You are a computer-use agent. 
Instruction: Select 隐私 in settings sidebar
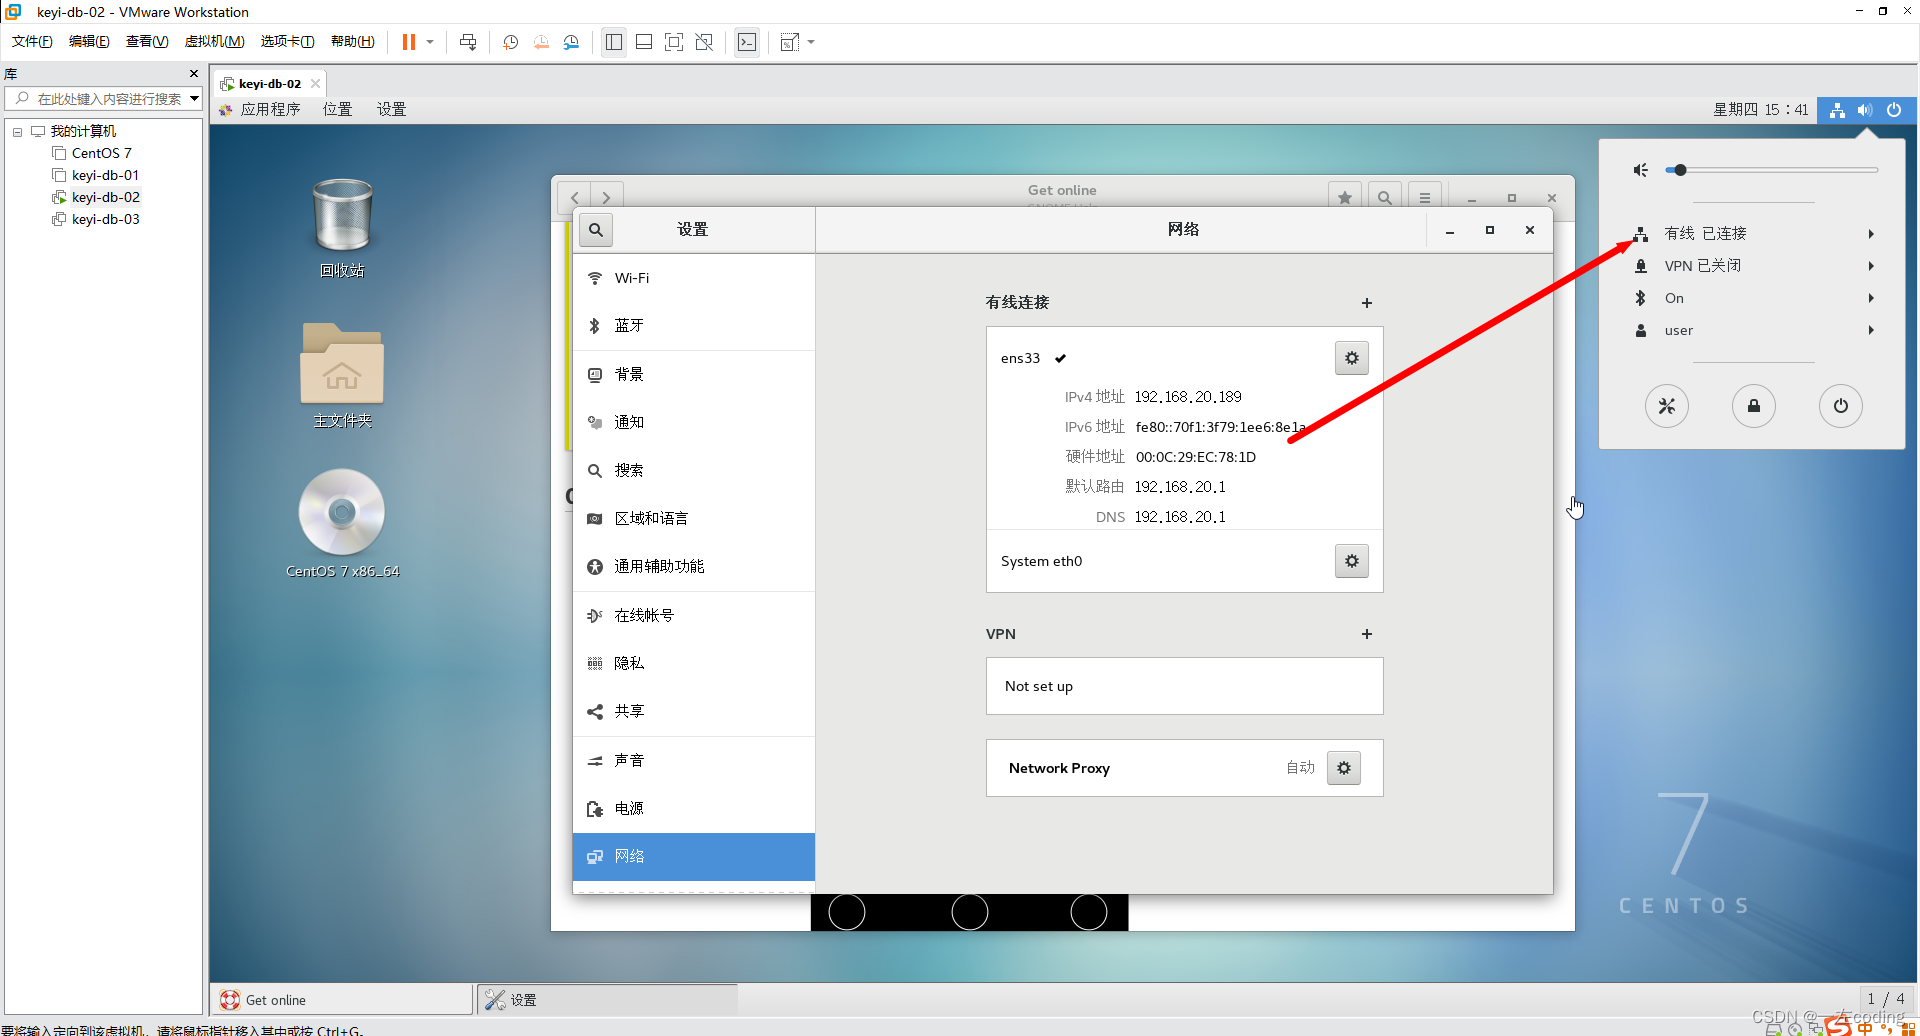coord(694,663)
